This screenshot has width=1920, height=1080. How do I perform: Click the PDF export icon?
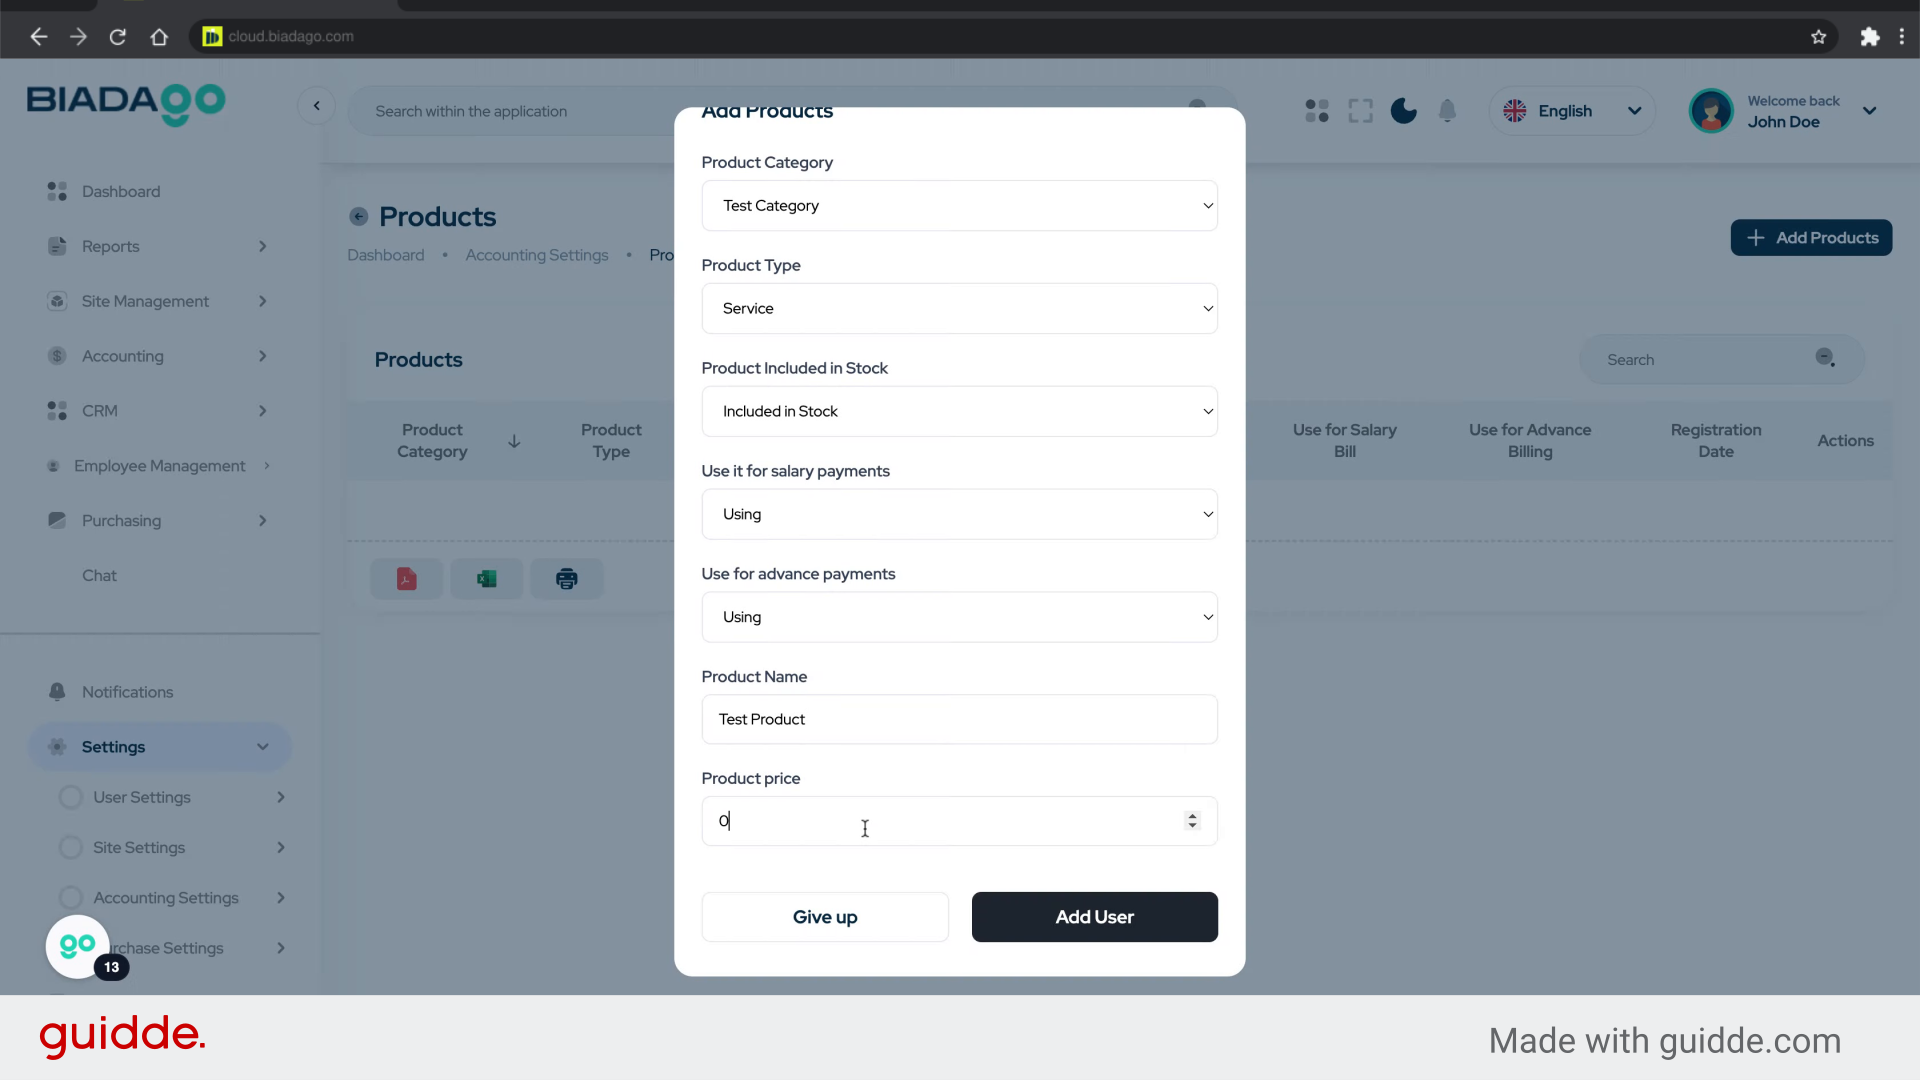406,579
